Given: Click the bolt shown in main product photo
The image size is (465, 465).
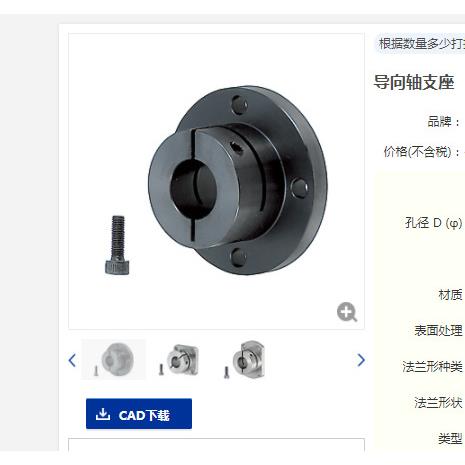Looking at the screenshot, I should (x=117, y=245).
